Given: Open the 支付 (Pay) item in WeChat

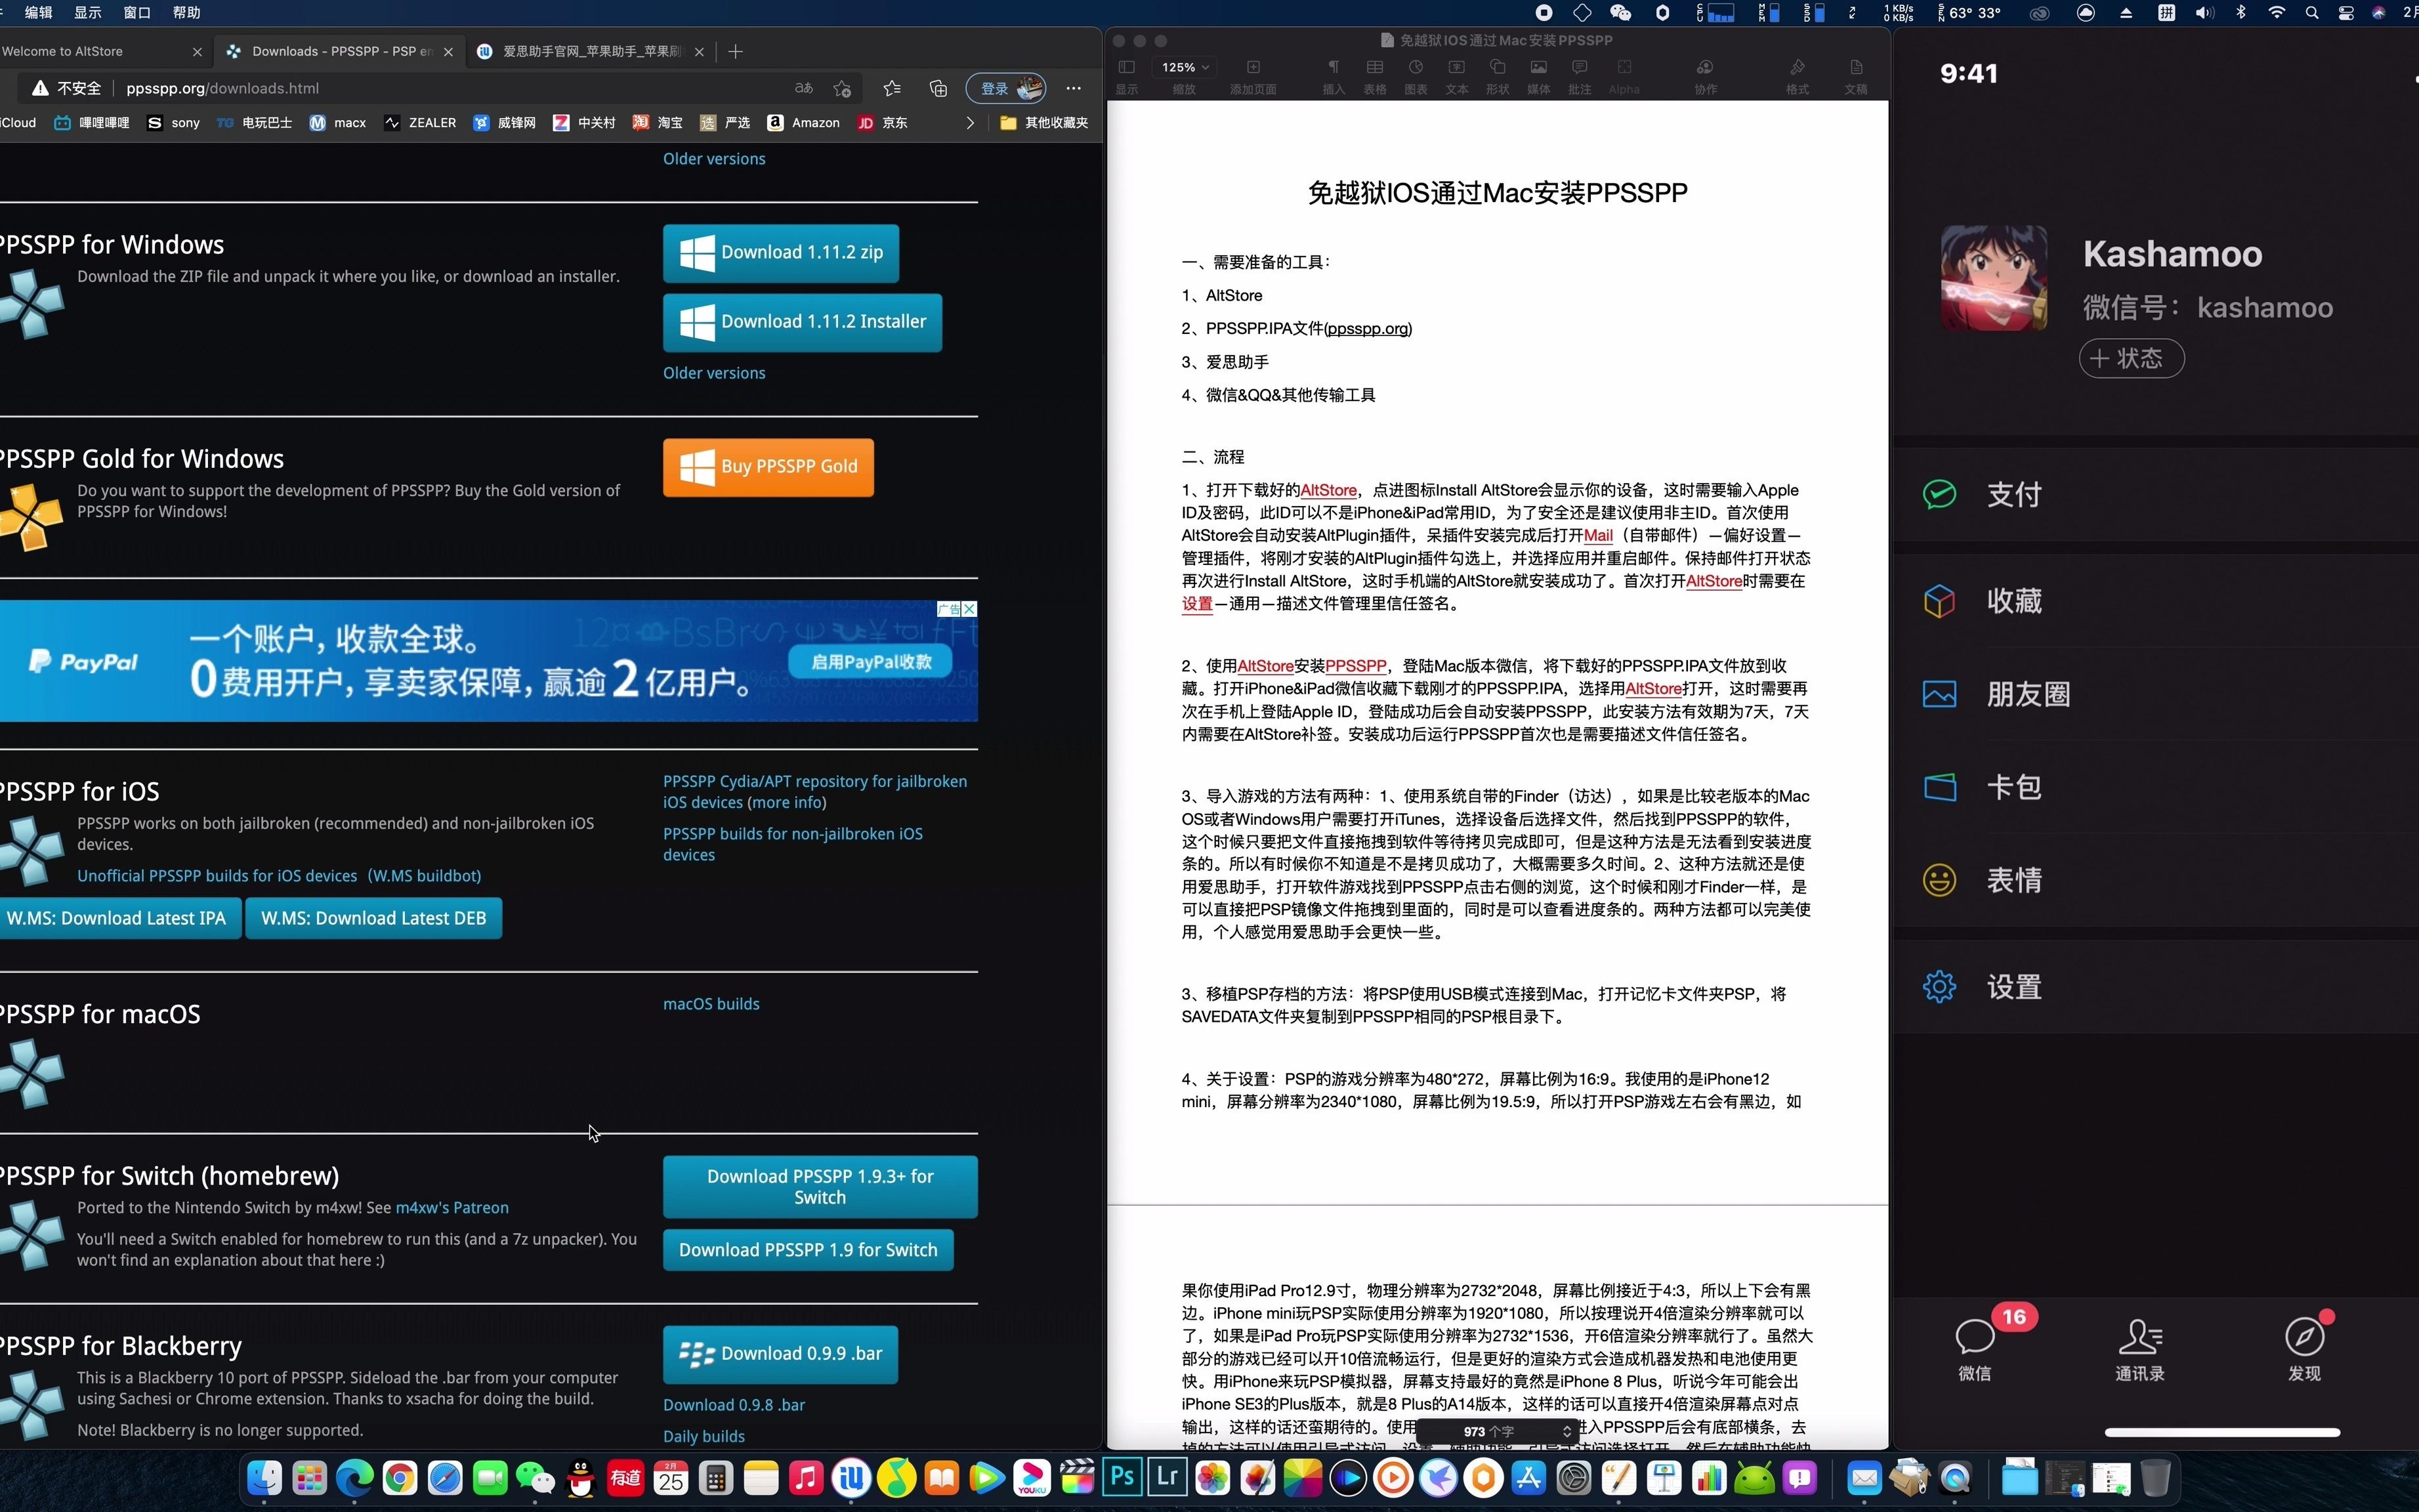Looking at the screenshot, I should [2155, 494].
